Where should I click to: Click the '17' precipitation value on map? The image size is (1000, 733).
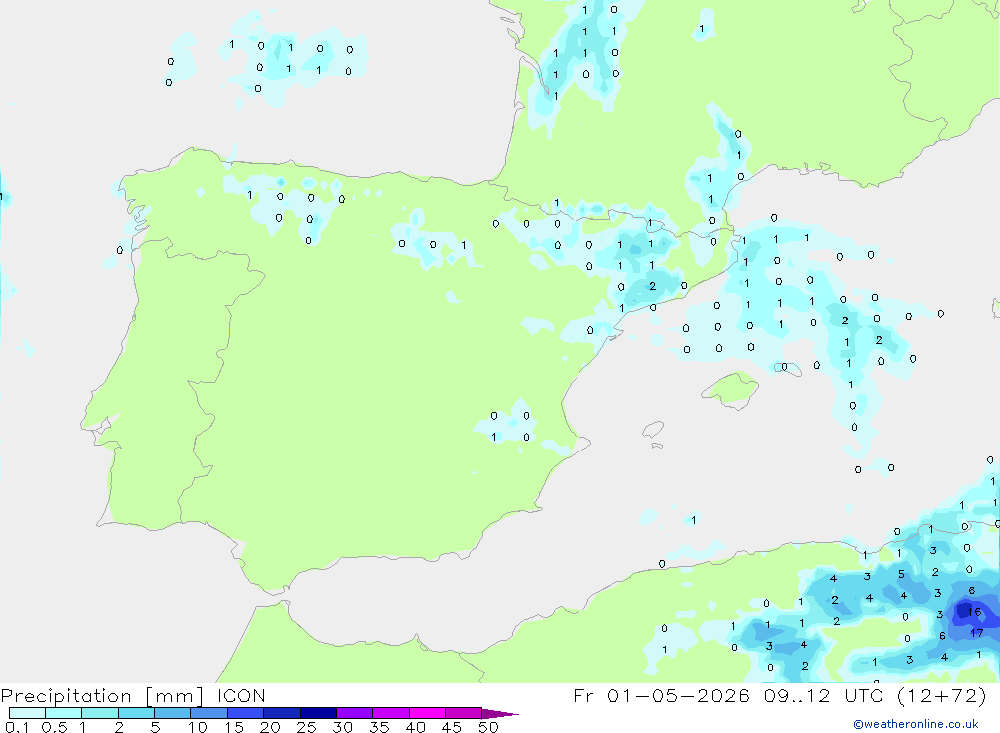click(x=976, y=633)
